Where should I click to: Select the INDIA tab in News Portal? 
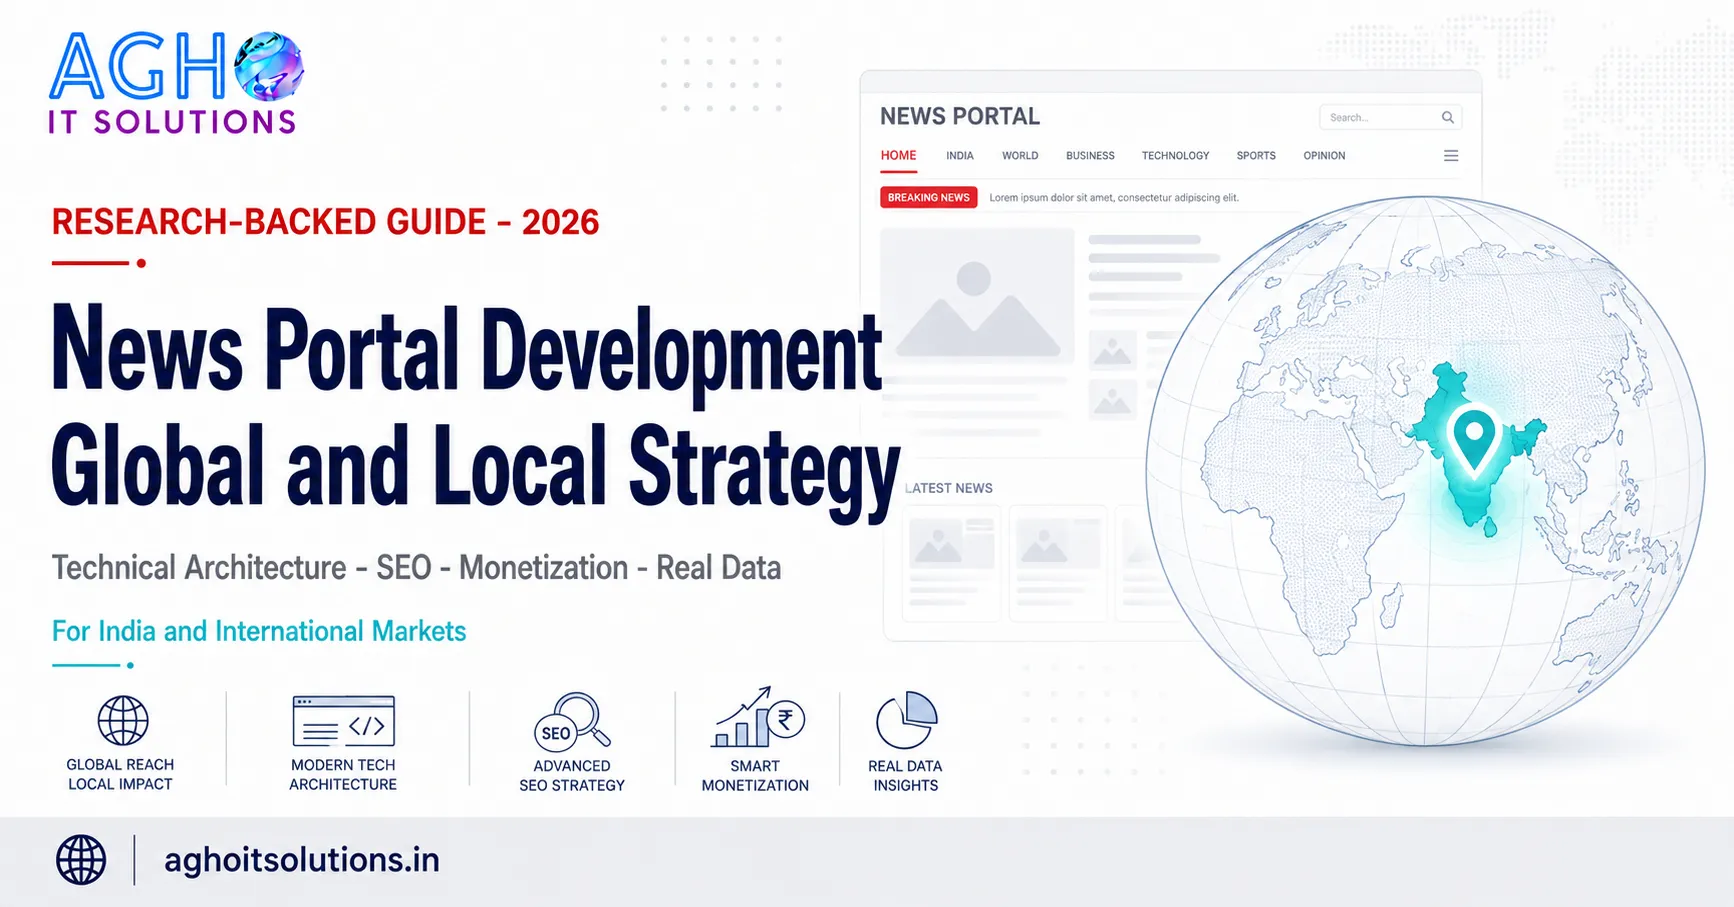[960, 156]
